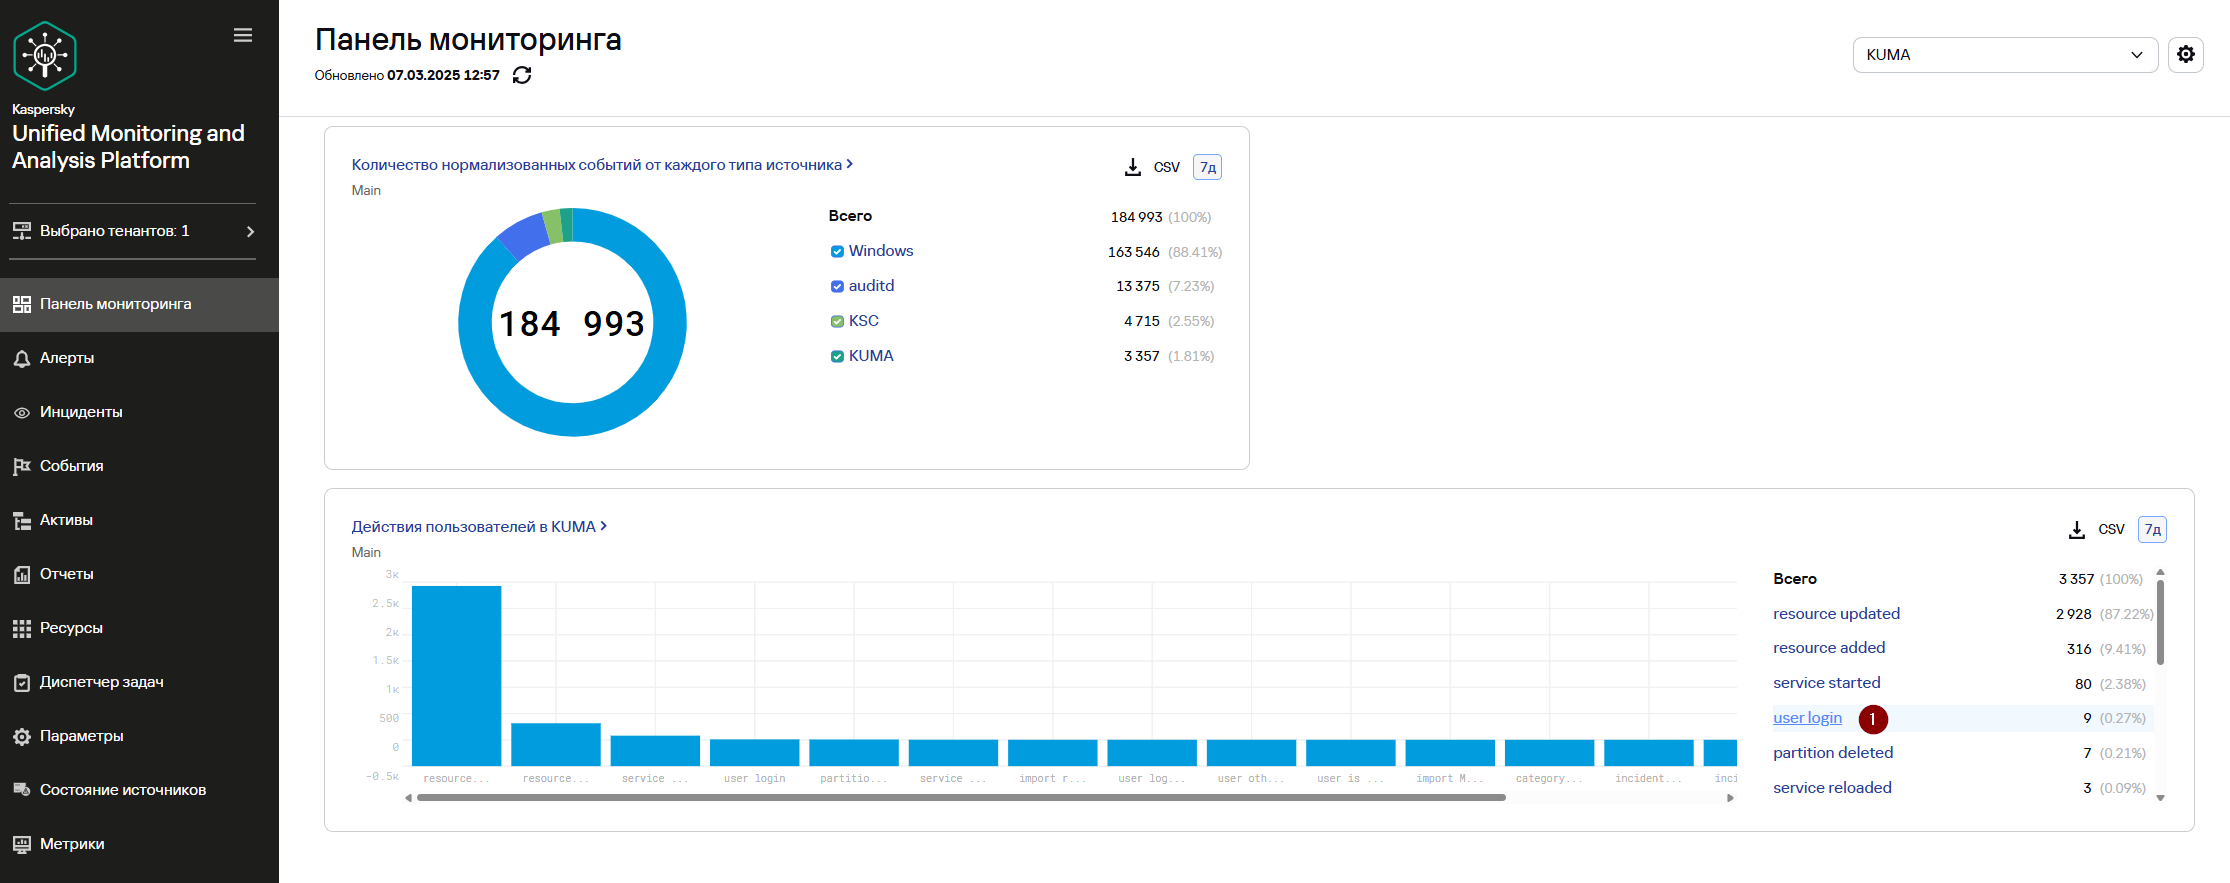Select the KSC legend entry

click(x=864, y=321)
